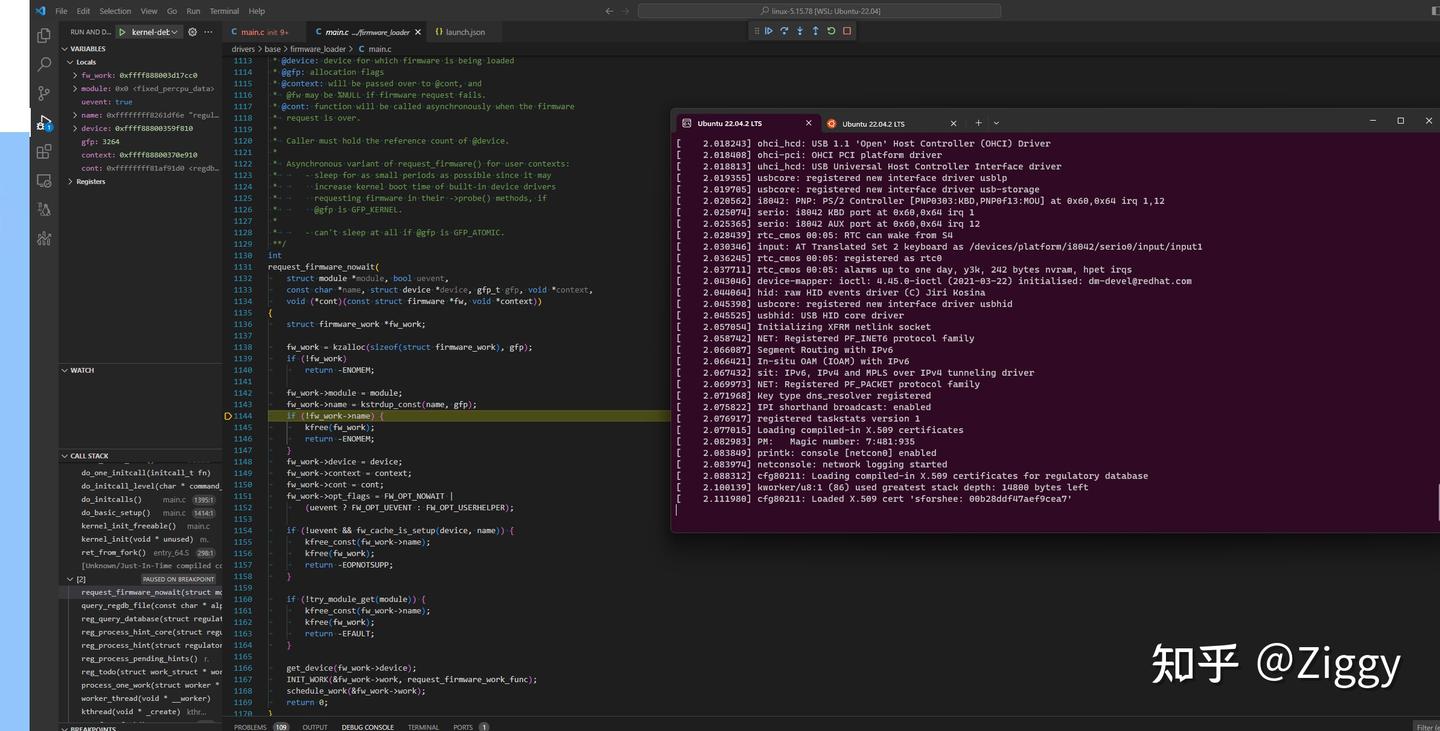
Task: Expand the fw_work variable in Locals
Action: tap(73, 74)
